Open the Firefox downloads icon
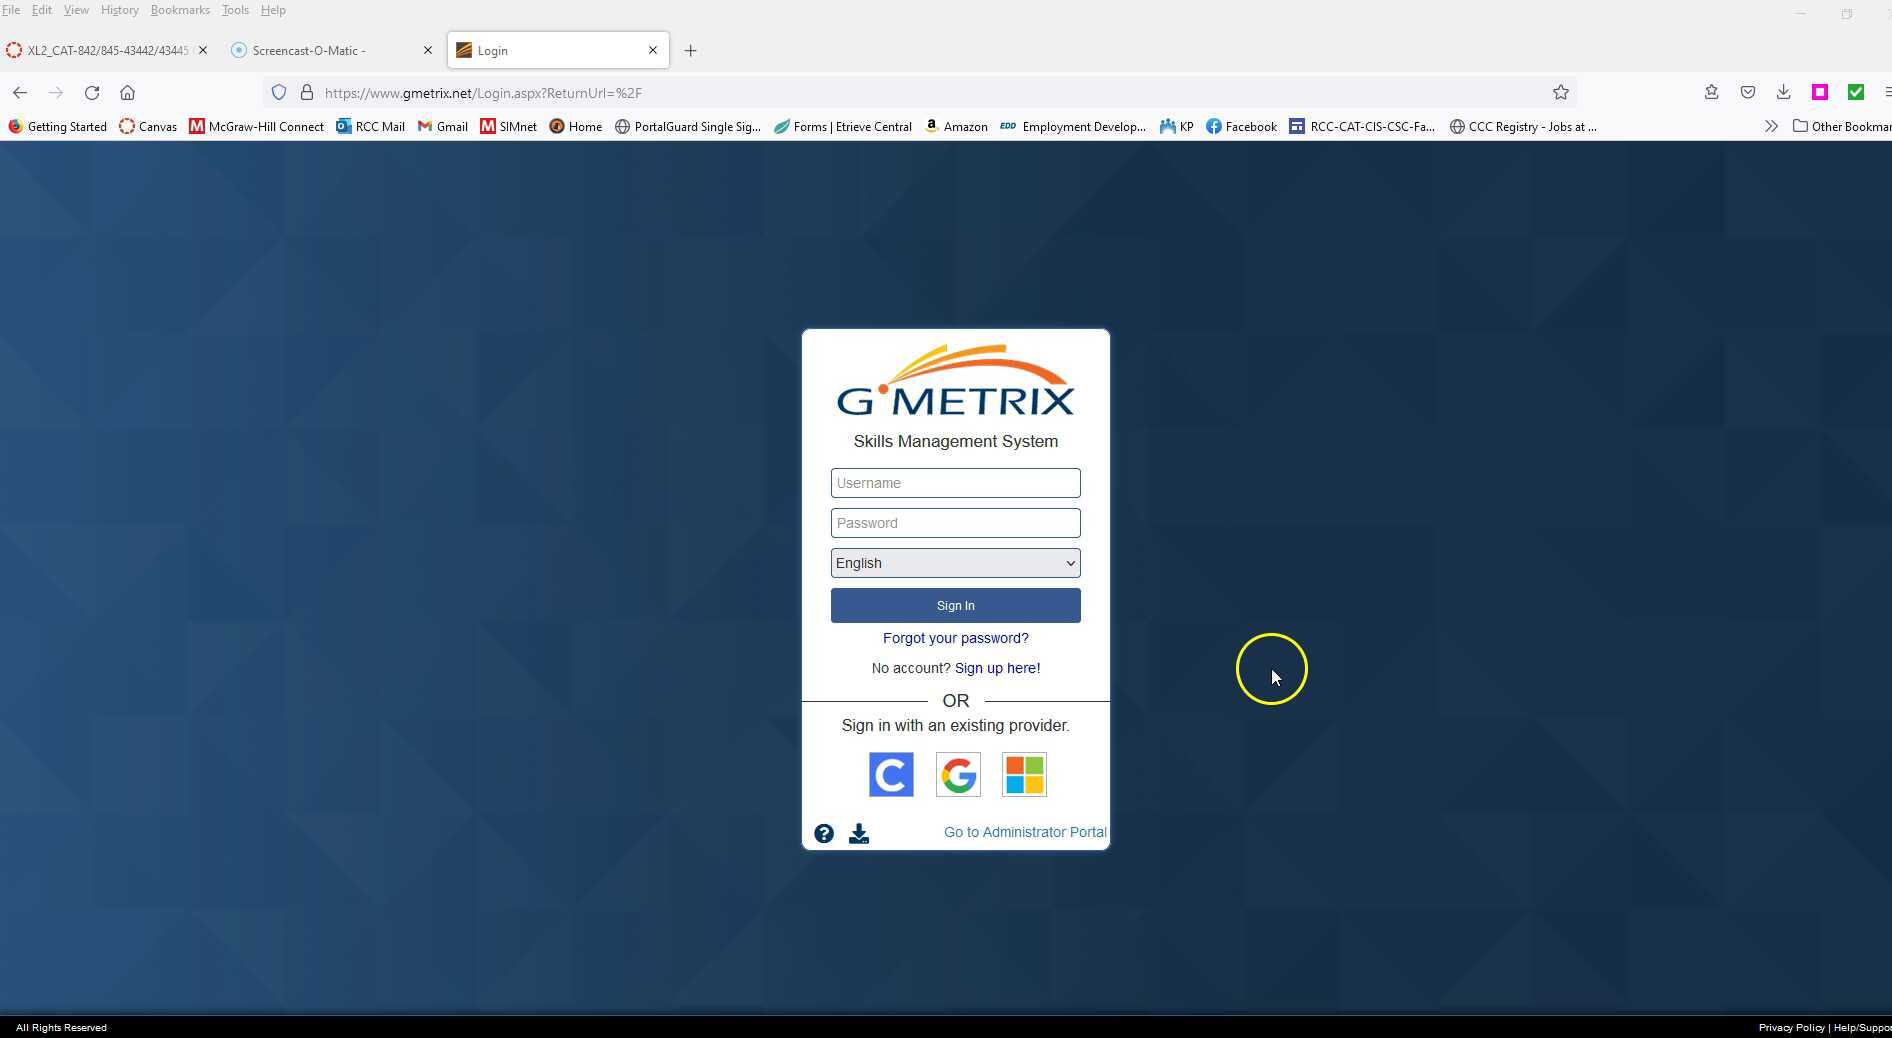This screenshot has width=1892, height=1038. point(1783,92)
